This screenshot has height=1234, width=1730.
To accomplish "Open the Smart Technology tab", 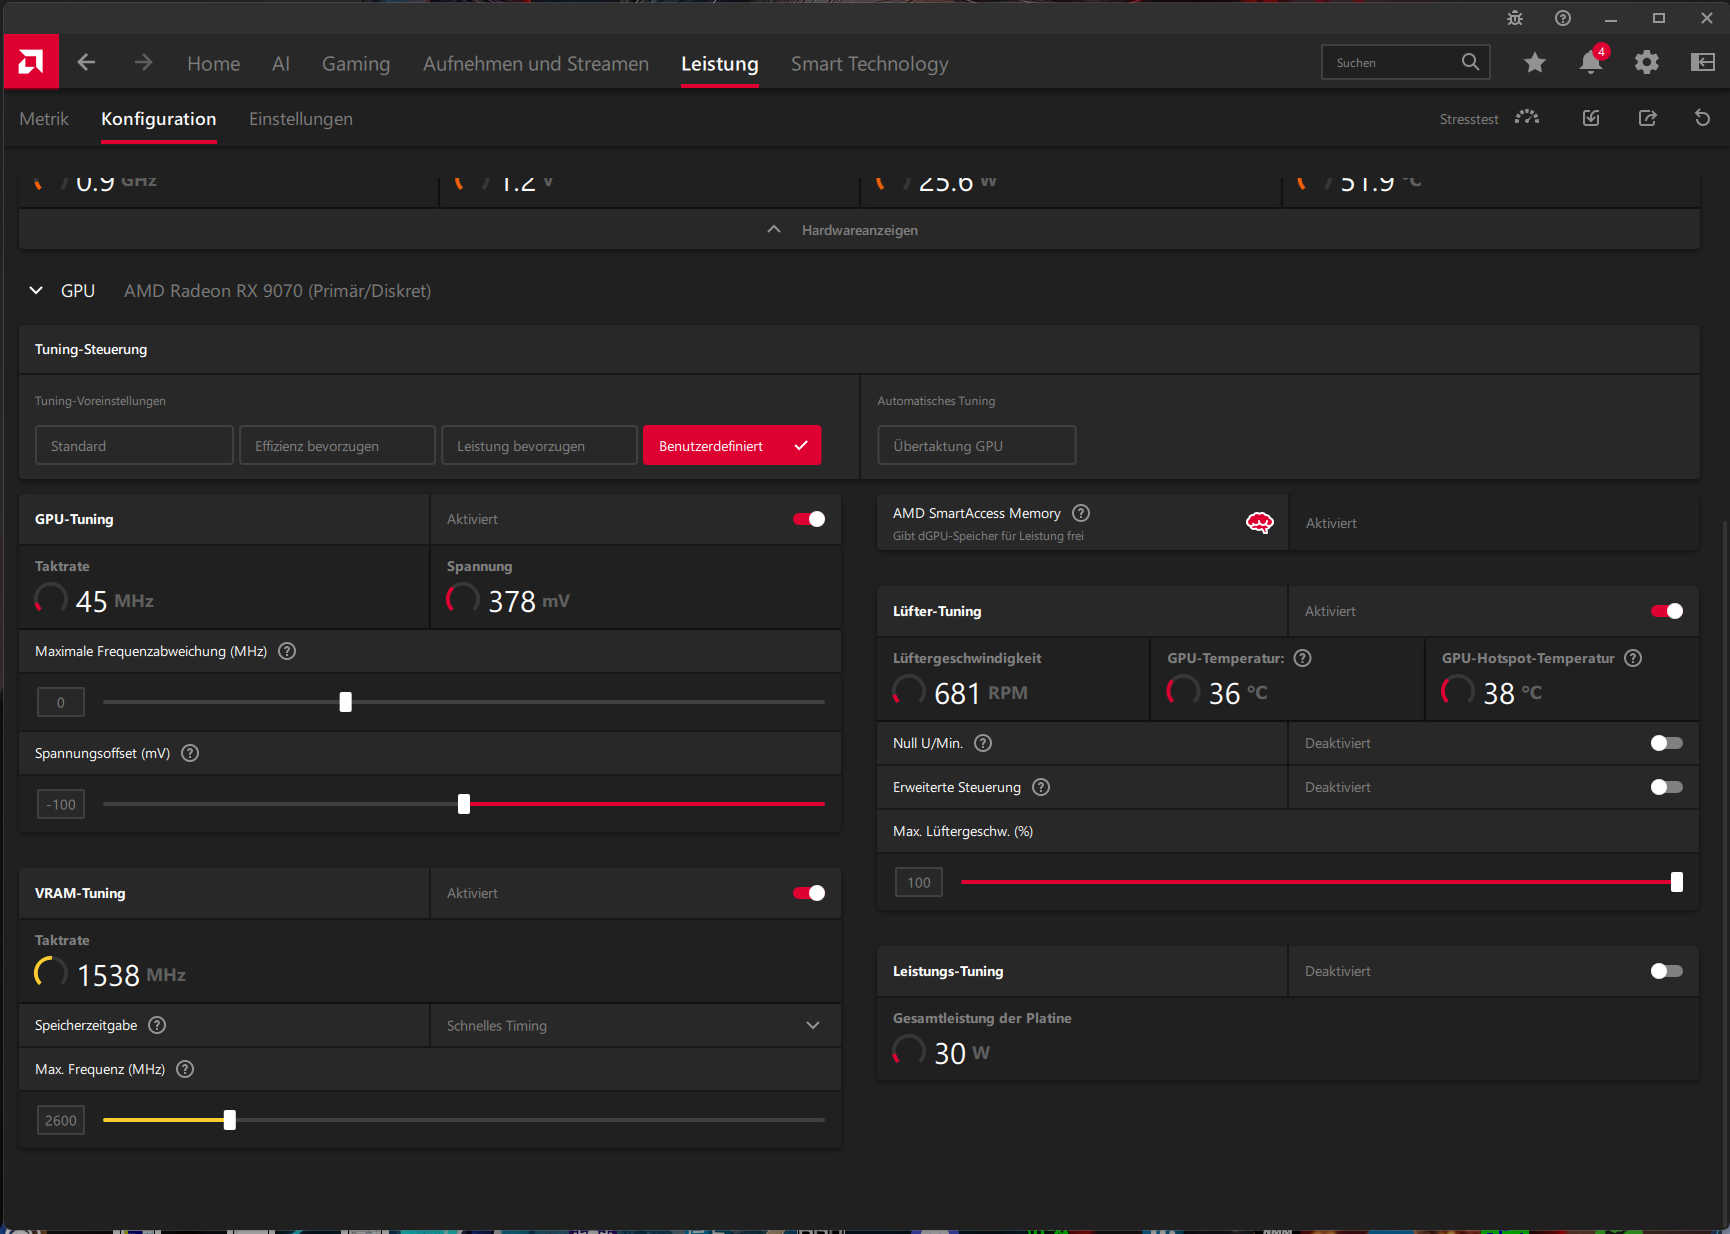I will pyautogui.click(x=870, y=64).
